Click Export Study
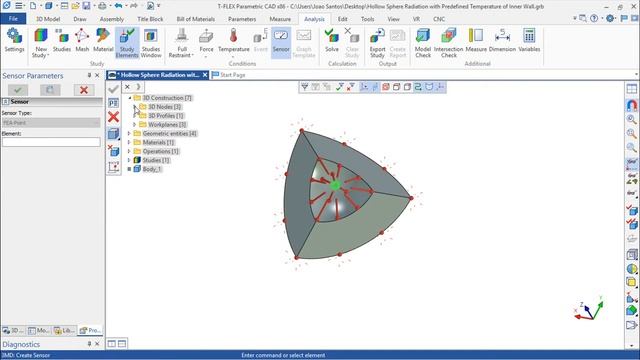Screen dimensions: 640x360 pyautogui.click(x=377, y=43)
